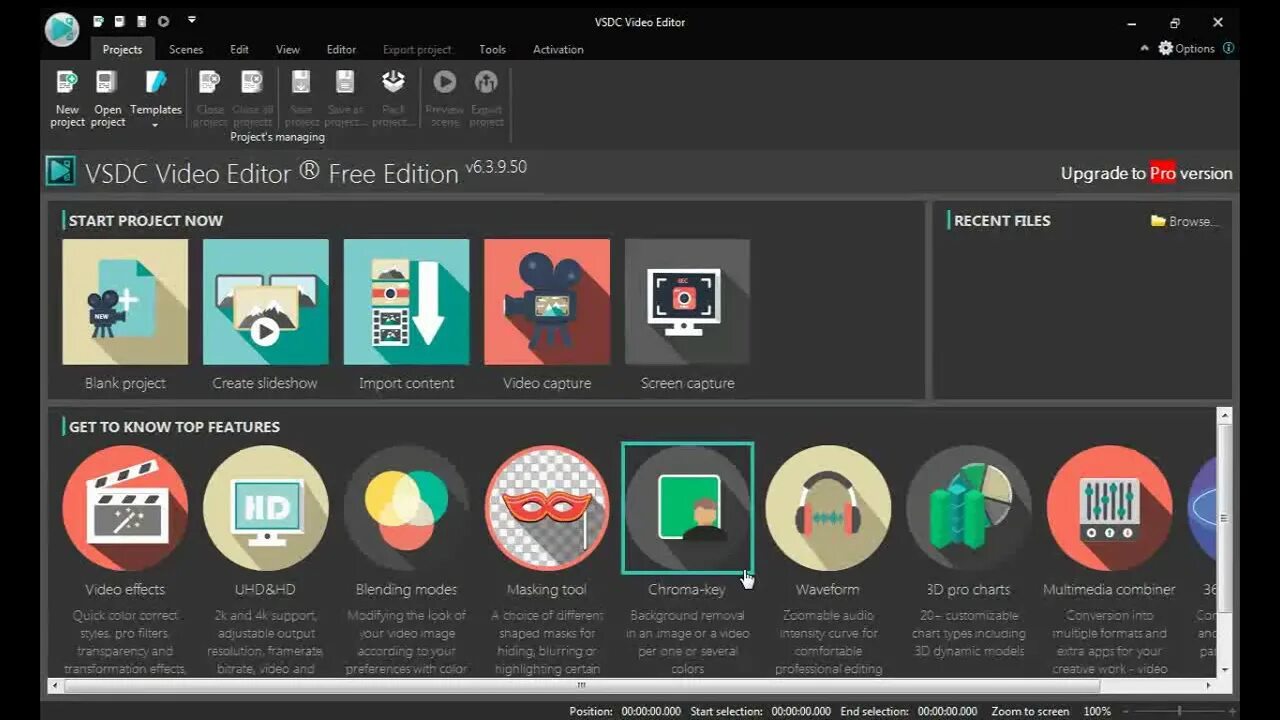Click the Start selection timecode value

click(801, 711)
